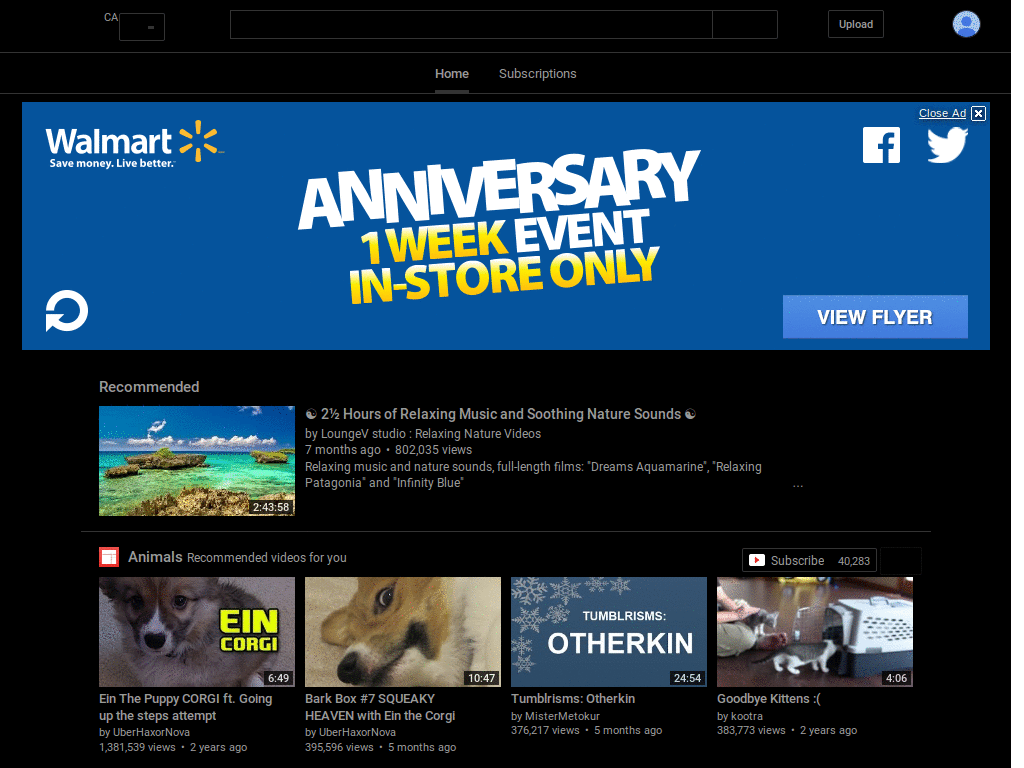Switch to the Home tab
1024x768 pixels.
coord(452,74)
